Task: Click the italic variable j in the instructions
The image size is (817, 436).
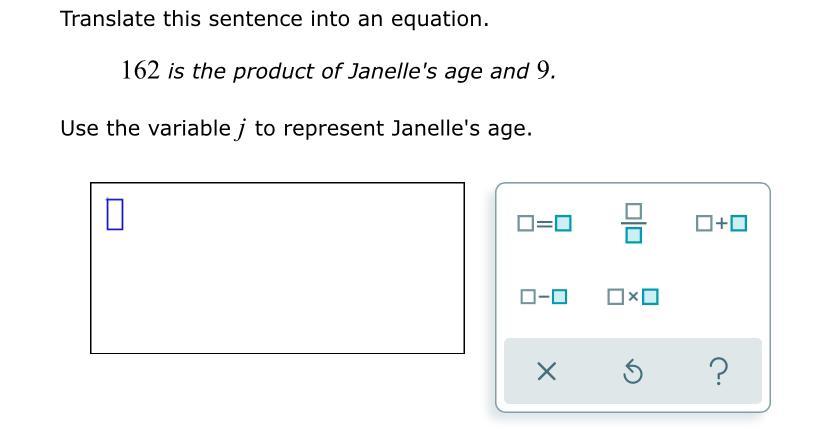Action: pyautogui.click(x=242, y=129)
